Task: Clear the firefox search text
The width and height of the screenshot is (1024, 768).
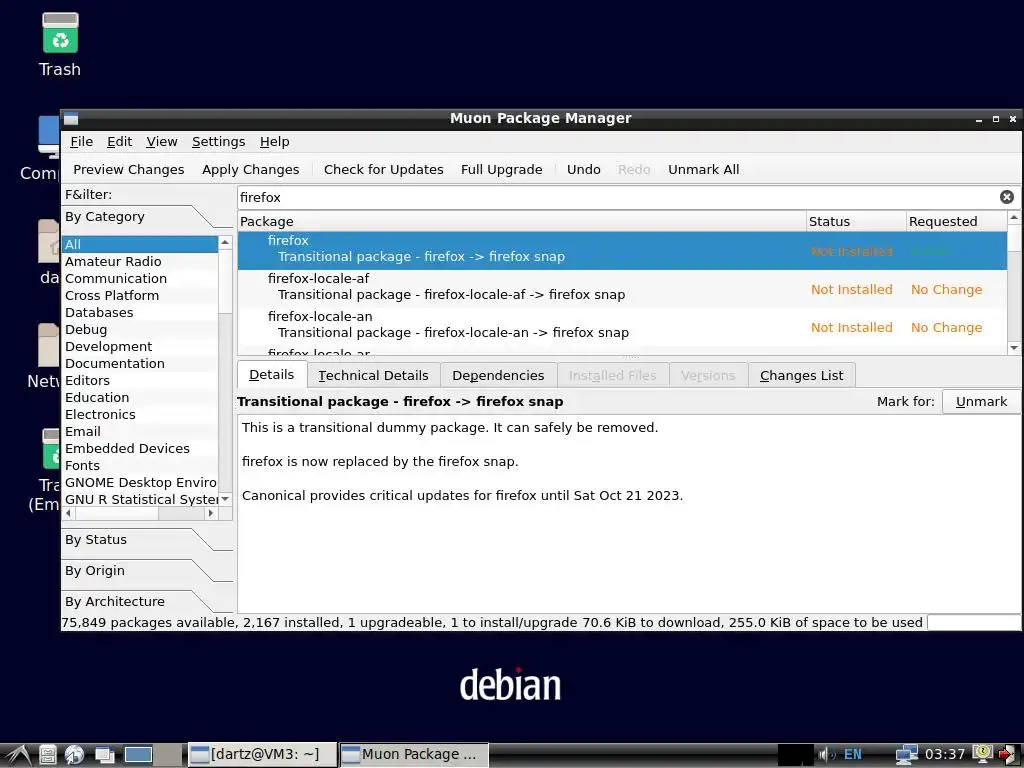Action: 1006,197
